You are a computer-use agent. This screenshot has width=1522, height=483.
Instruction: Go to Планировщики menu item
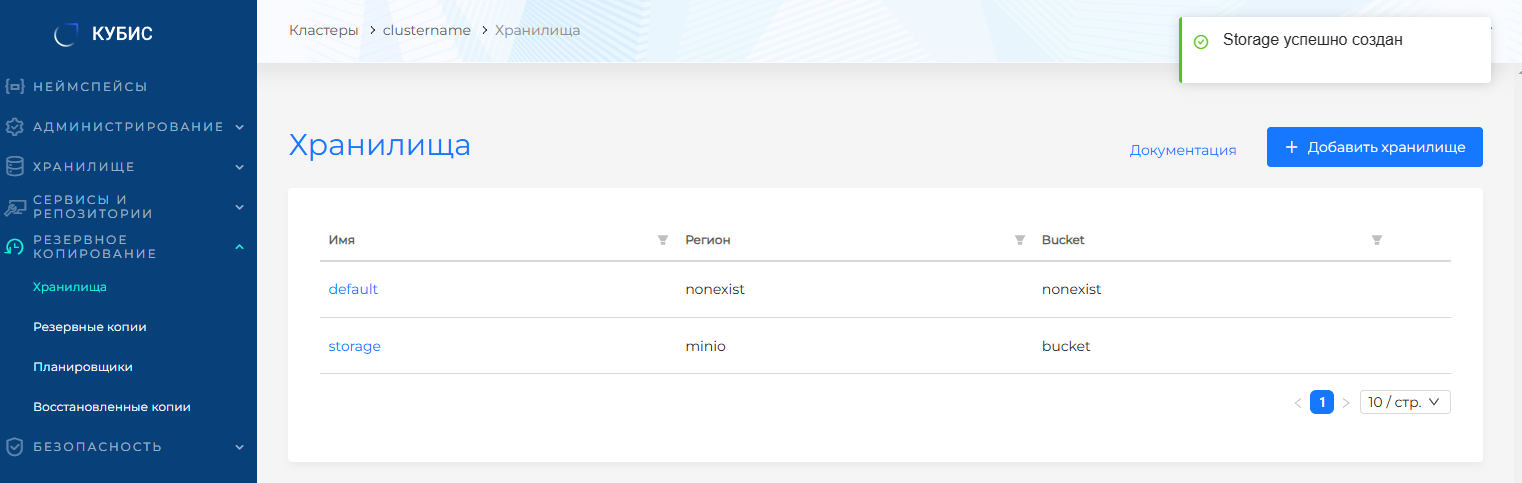pos(83,367)
